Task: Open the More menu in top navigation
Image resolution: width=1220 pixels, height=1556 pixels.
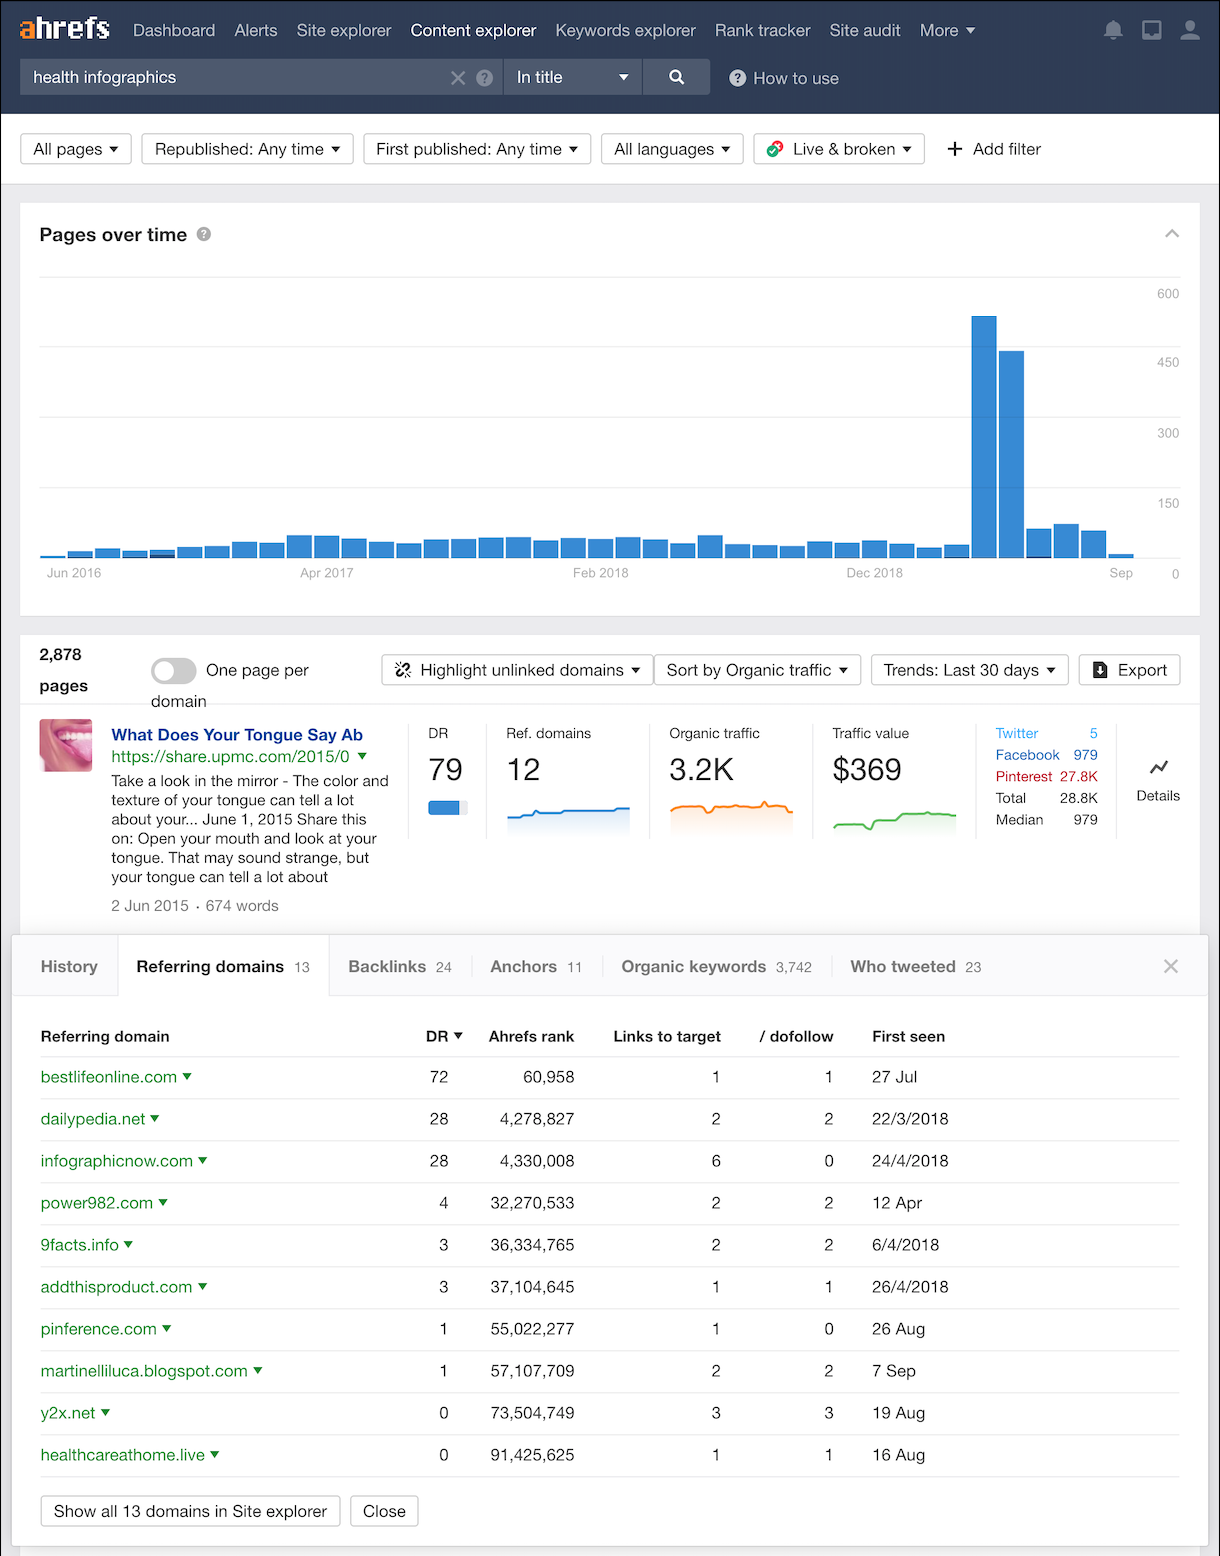Action: click(947, 30)
